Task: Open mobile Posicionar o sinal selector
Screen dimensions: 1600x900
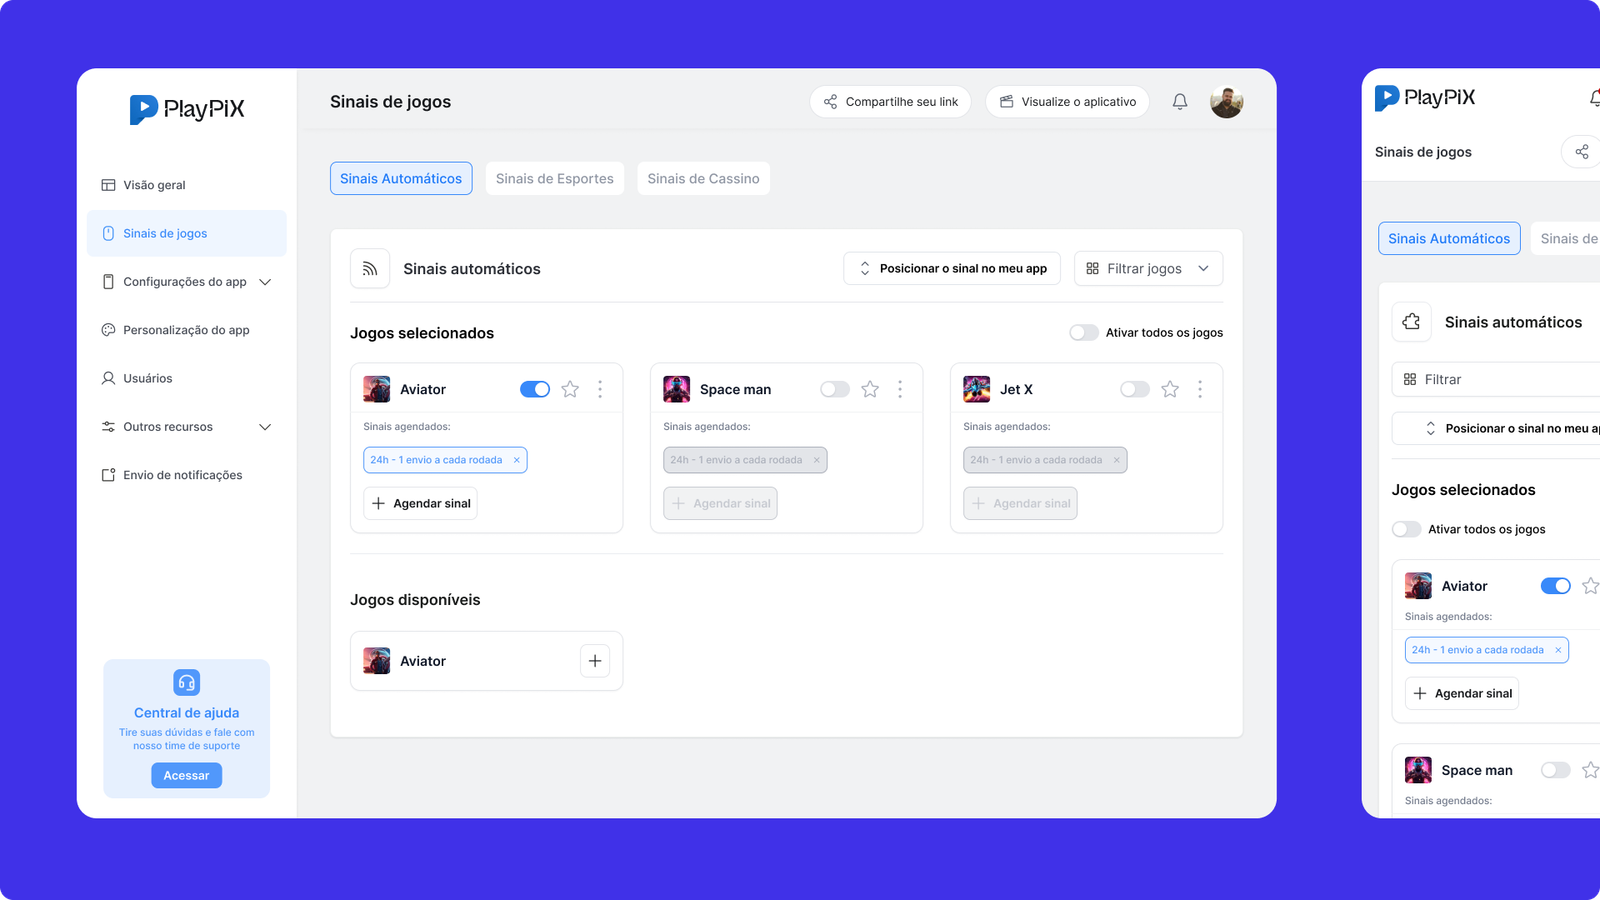Action: point(1496,428)
